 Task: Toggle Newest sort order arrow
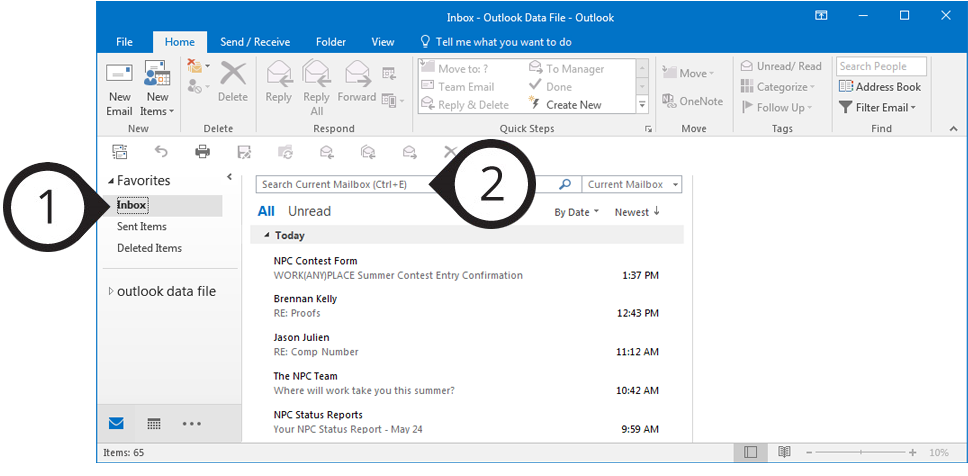[x=638, y=212]
